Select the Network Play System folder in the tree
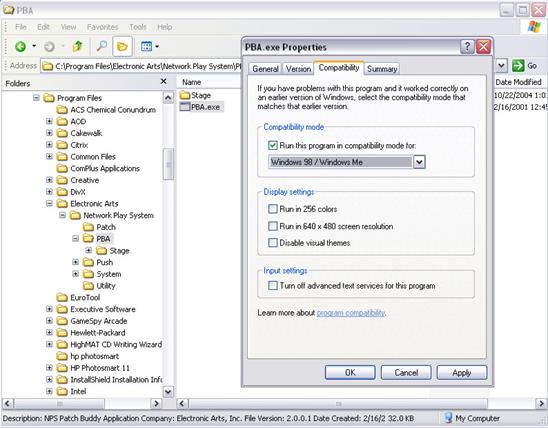 coord(111,215)
